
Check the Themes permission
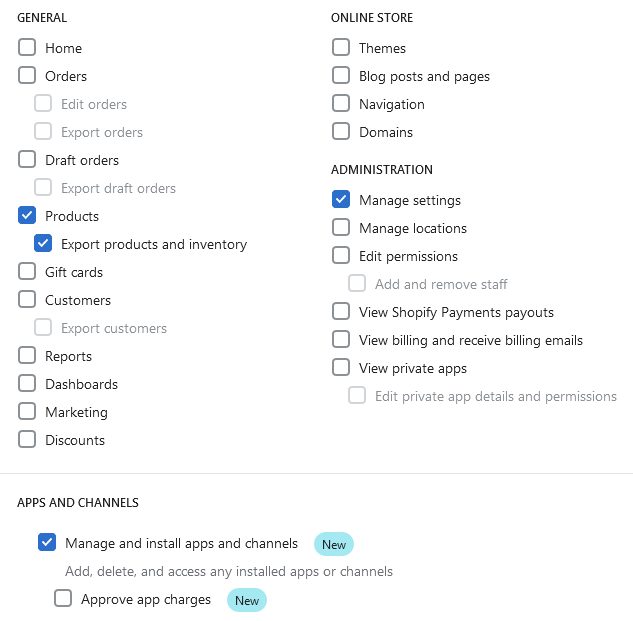pyautogui.click(x=341, y=48)
